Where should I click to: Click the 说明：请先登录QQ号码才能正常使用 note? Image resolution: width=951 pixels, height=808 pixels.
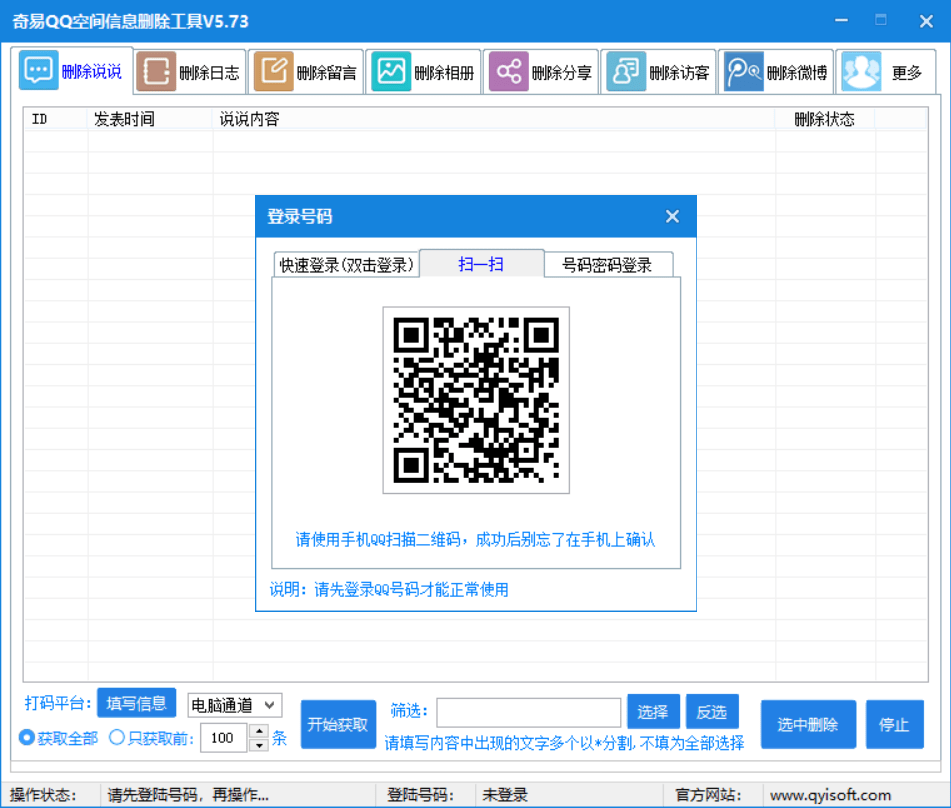pos(389,589)
